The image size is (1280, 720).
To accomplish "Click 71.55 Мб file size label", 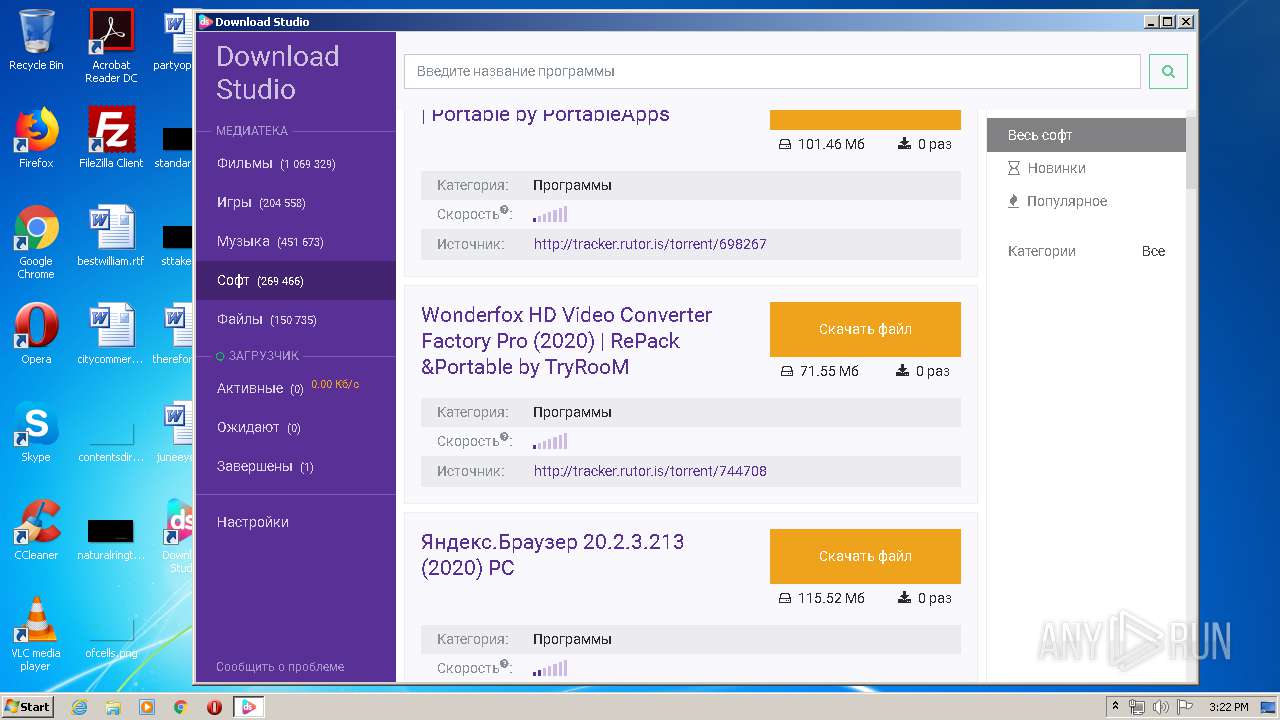I will (x=829, y=371).
